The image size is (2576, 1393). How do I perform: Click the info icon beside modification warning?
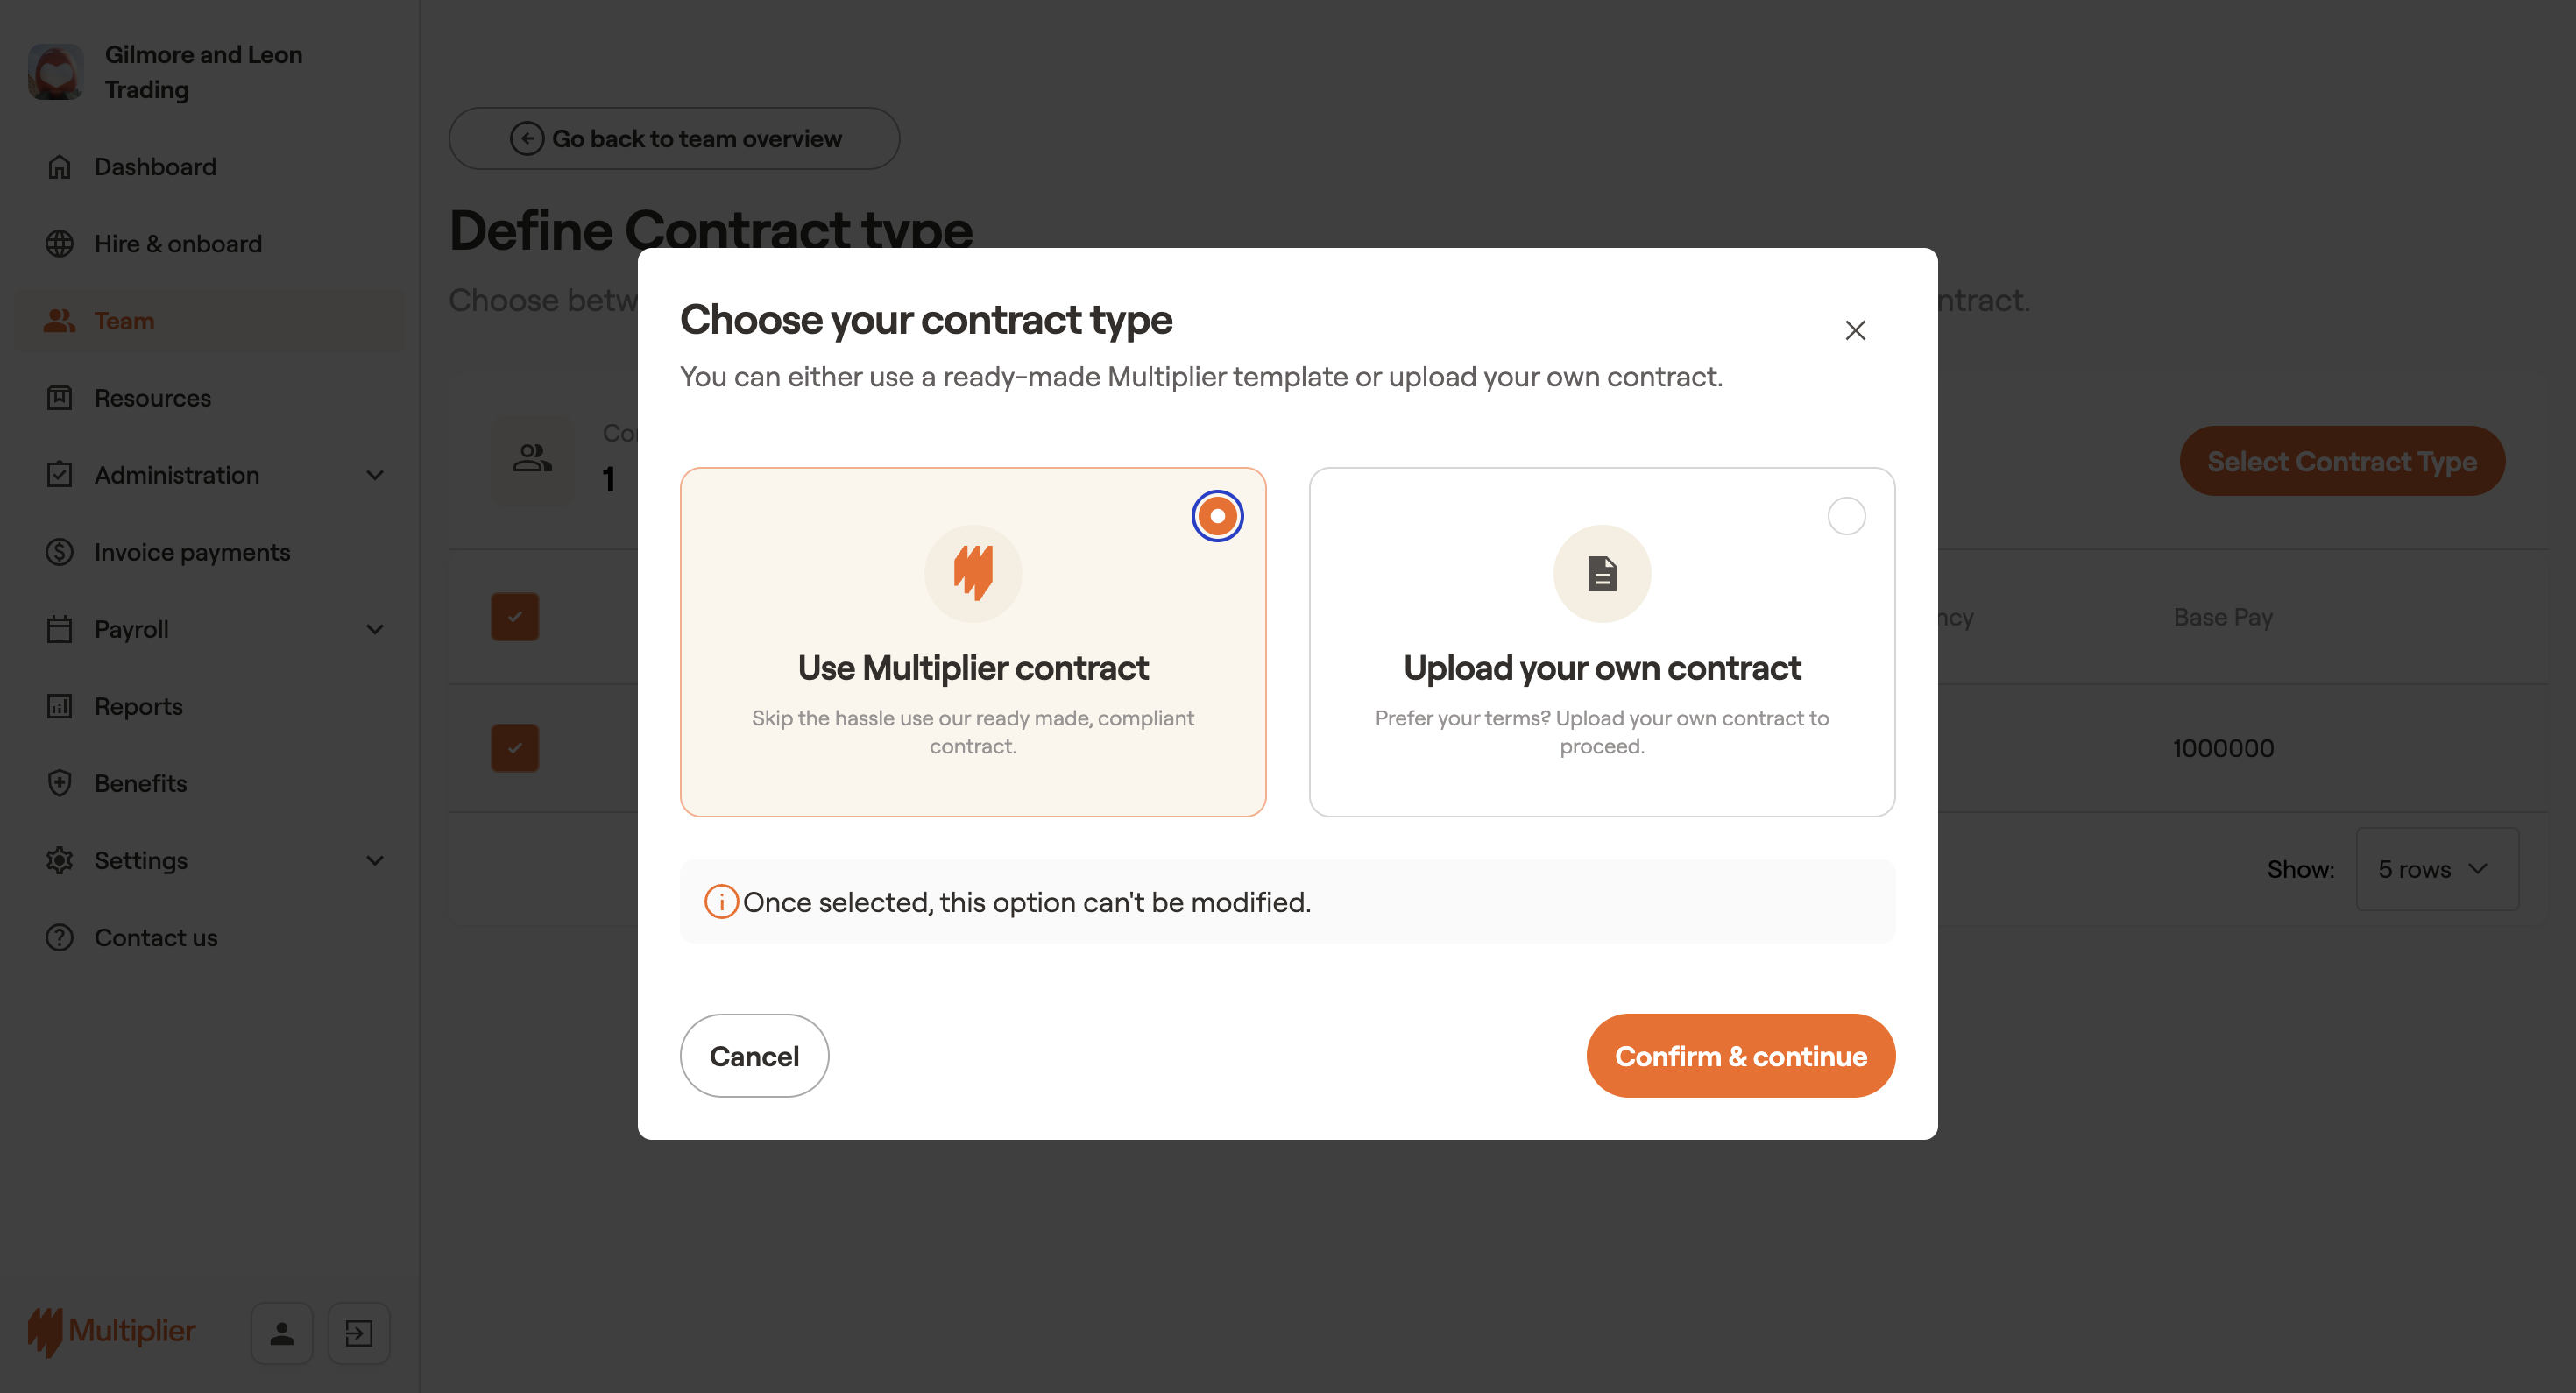720,902
